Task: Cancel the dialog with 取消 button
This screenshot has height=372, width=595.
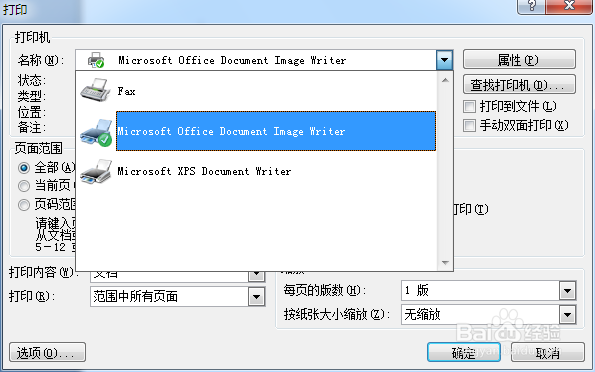Action: click(x=548, y=353)
